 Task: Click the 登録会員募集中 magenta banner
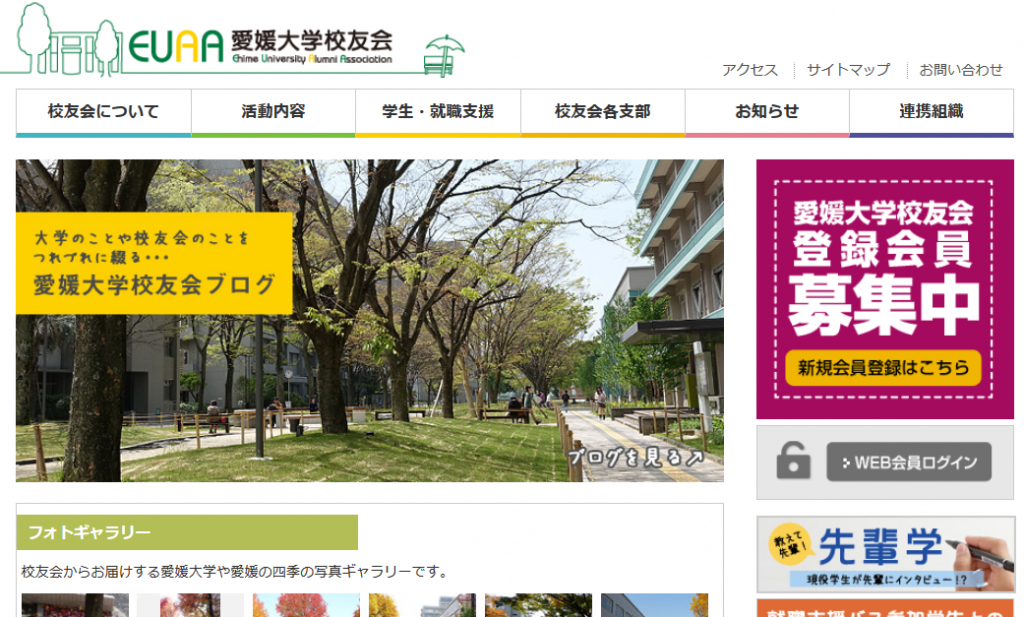884,289
